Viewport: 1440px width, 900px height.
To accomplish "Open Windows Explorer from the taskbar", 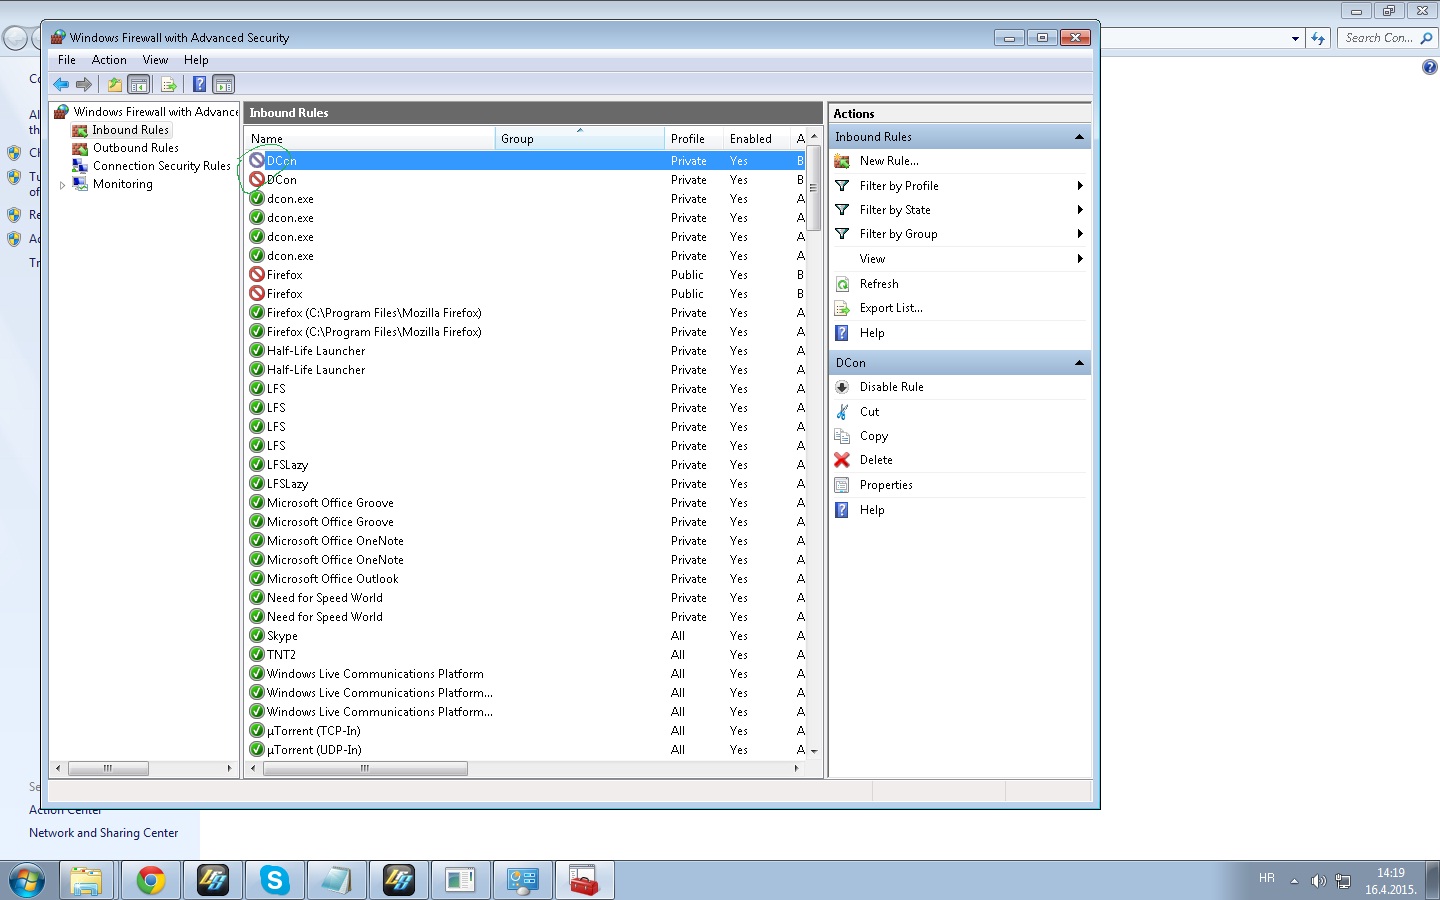I will 86,881.
